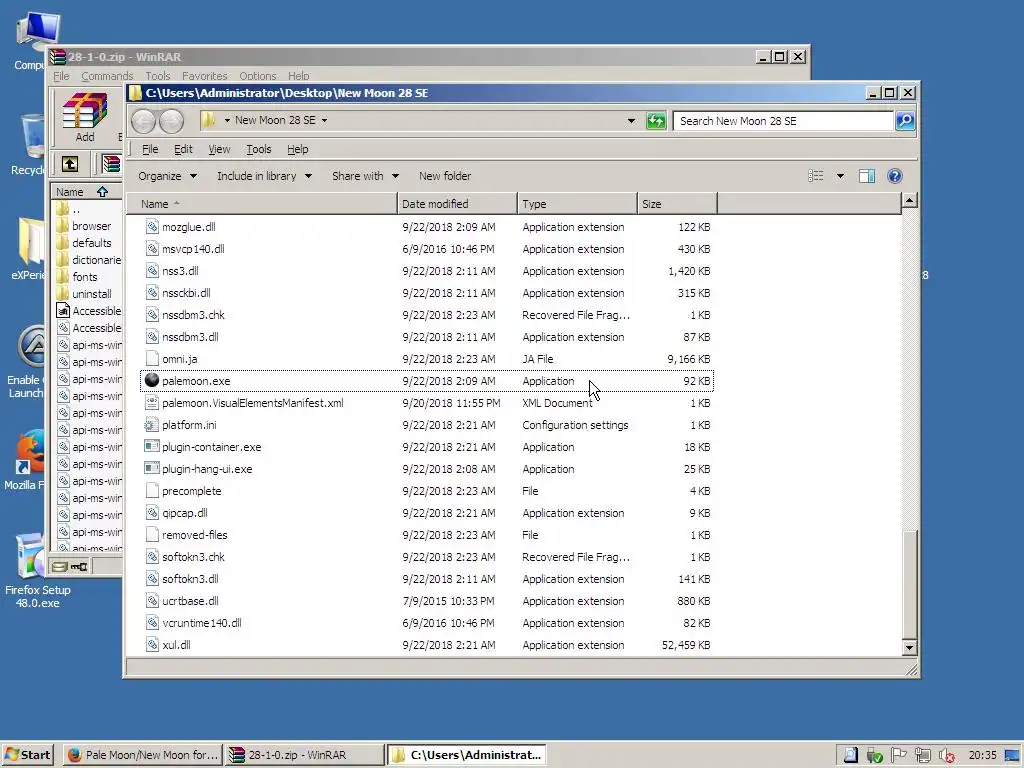Open the Explorer Tools menu
This screenshot has width=1024, height=768.
[259, 149]
